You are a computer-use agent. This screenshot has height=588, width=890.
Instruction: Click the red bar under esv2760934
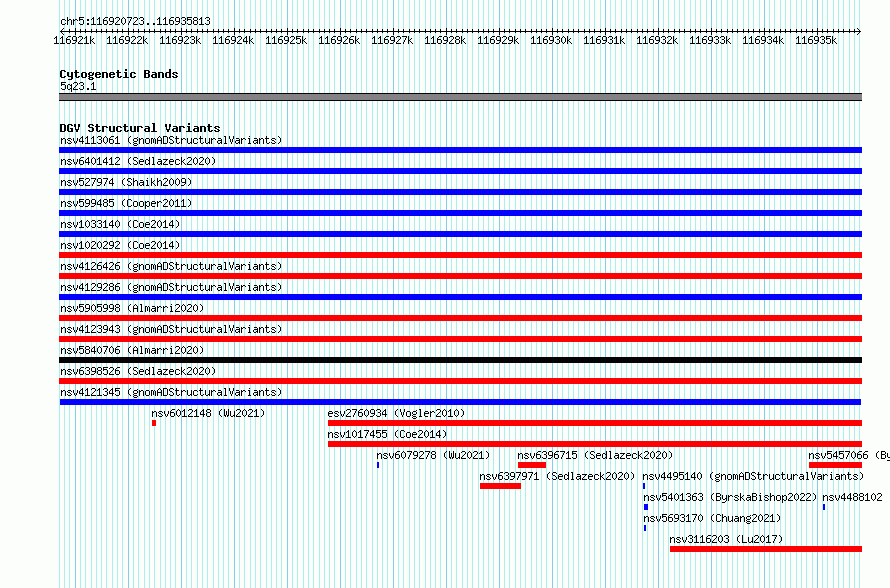pos(595,423)
